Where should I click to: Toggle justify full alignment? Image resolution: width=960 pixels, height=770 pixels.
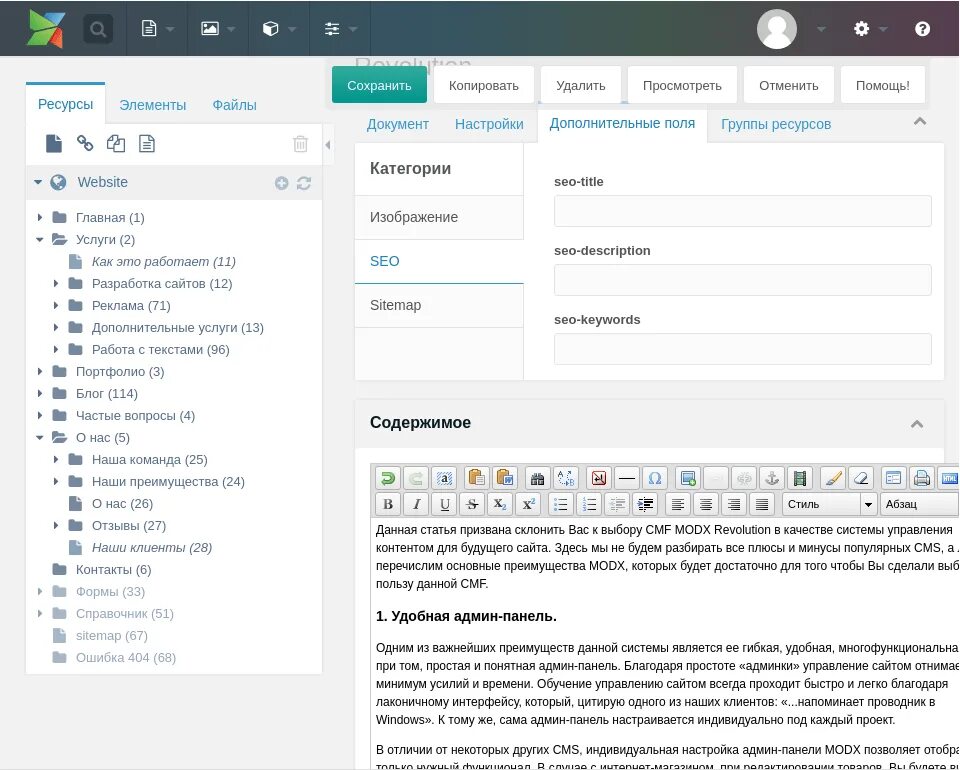762,504
